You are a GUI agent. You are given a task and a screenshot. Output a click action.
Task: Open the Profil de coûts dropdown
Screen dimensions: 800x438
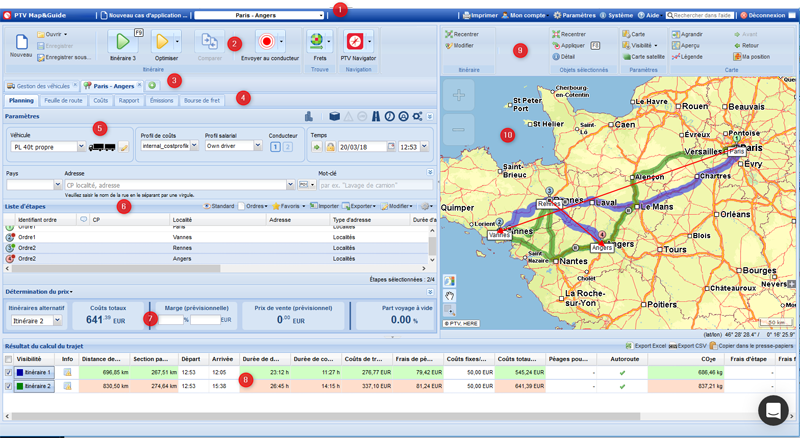coord(194,146)
